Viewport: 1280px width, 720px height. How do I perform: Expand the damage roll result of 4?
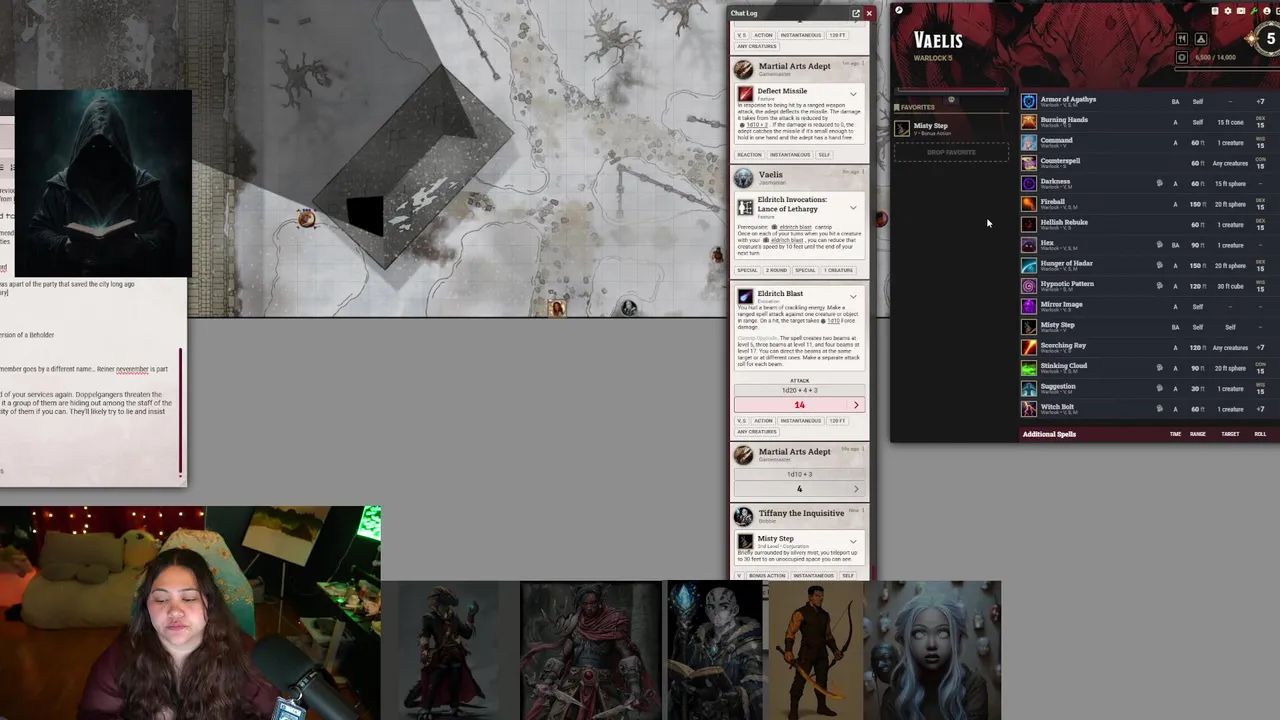[856, 489]
